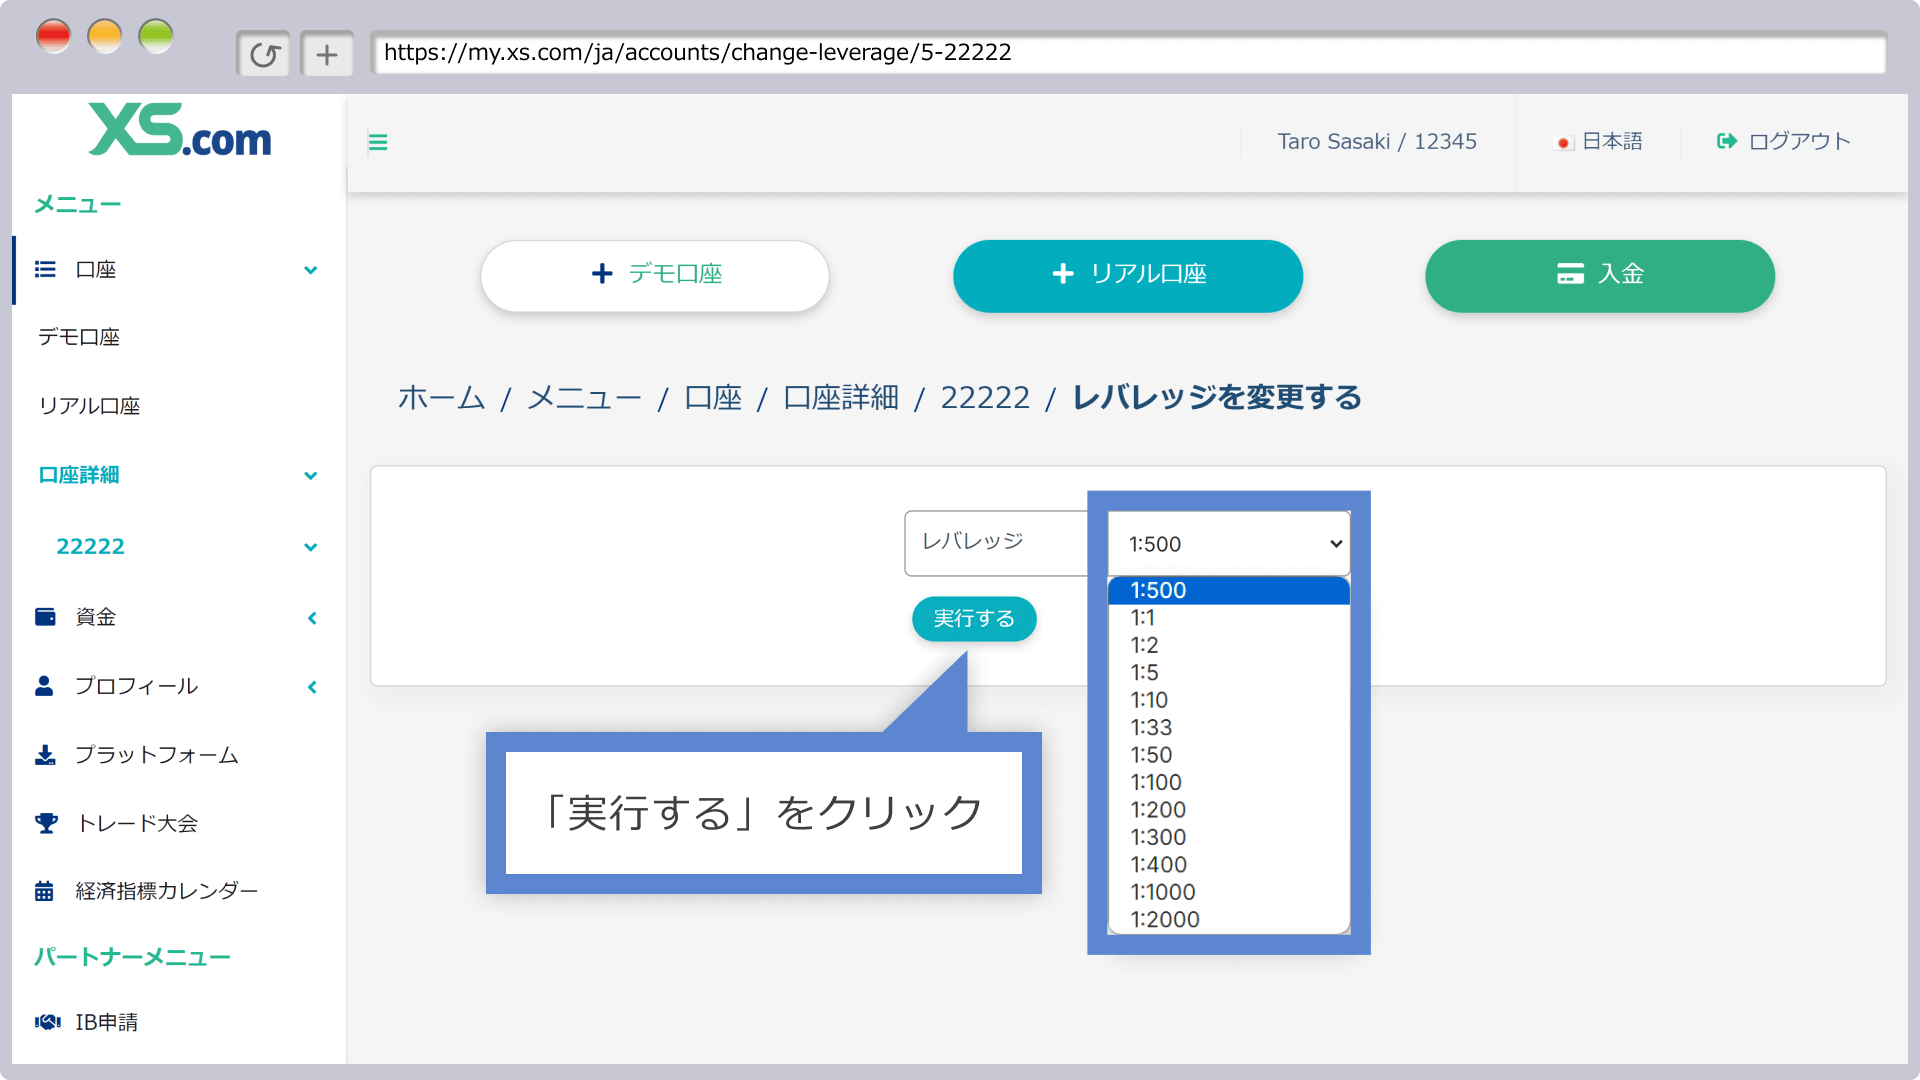The image size is (1920, 1080).
Task: Click the + リアル口座 button
Action: pos(1128,275)
